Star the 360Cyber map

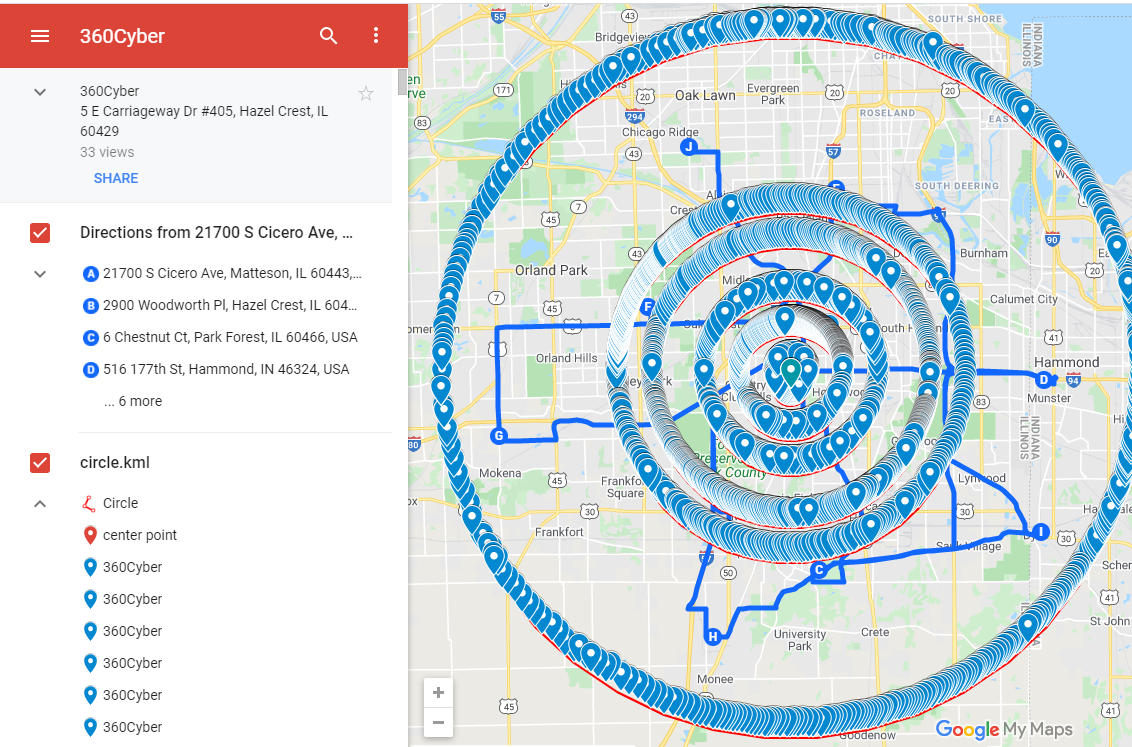(x=366, y=93)
